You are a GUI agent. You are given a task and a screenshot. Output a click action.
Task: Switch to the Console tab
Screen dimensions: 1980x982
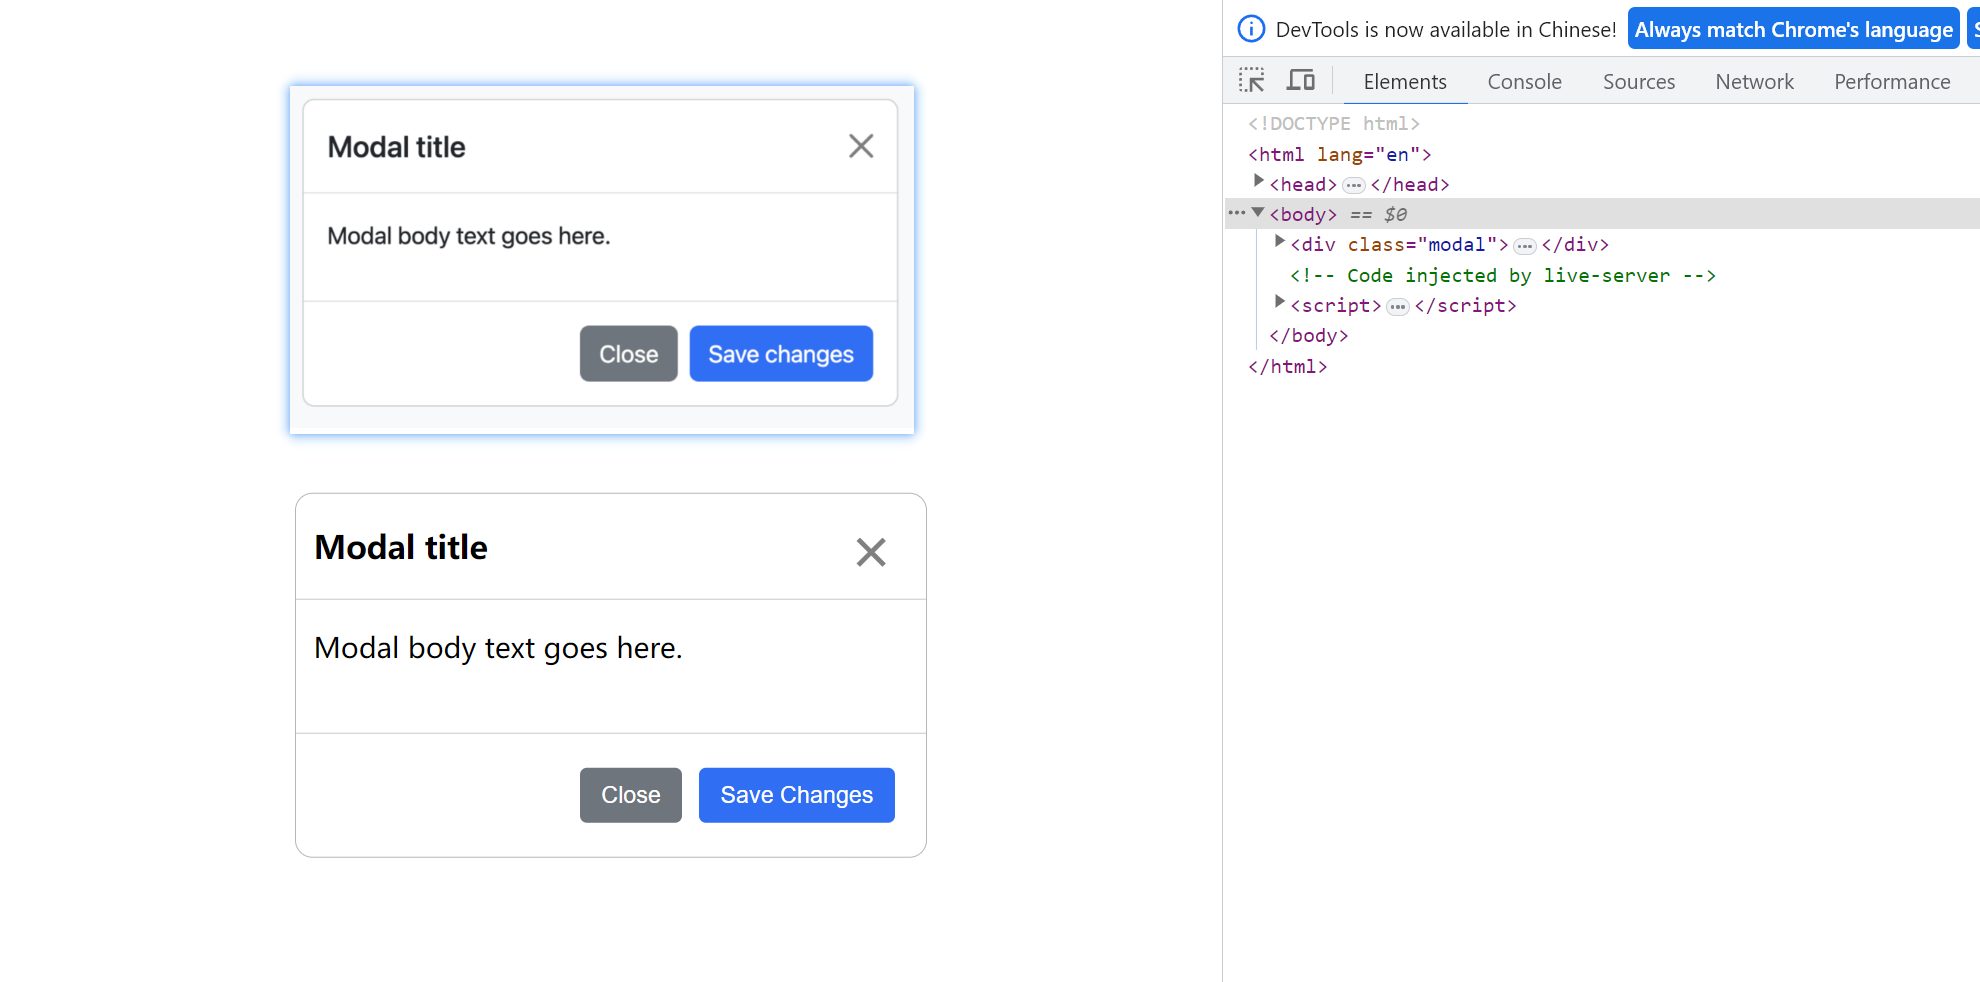pos(1524,82)
